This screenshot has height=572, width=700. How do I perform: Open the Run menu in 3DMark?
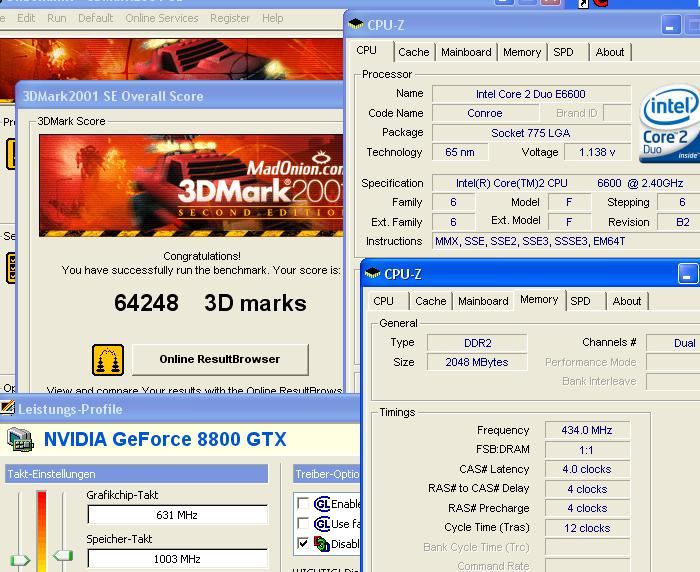pos(57,18)
